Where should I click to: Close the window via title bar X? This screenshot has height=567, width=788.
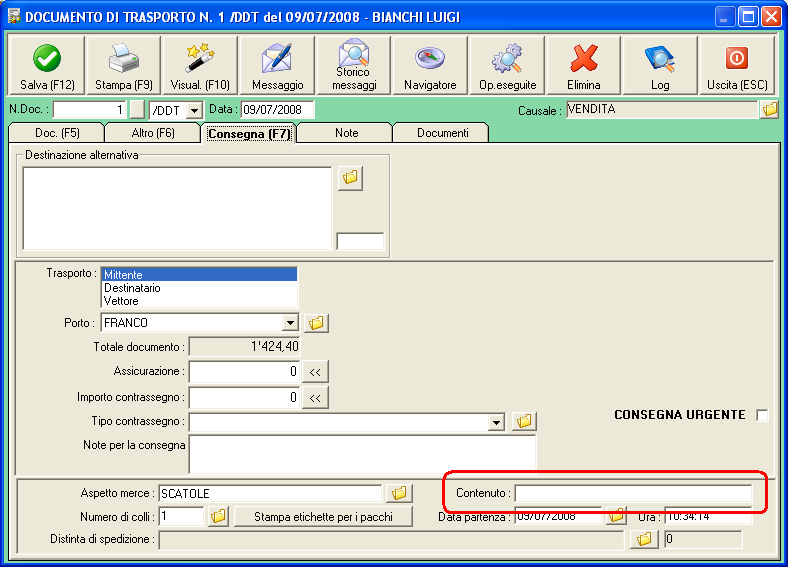coord(770,17)
